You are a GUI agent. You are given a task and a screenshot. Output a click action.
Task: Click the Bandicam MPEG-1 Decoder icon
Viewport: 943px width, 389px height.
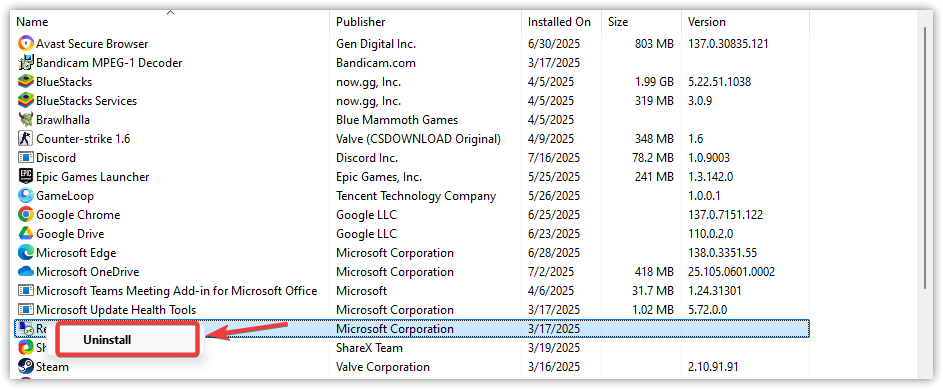tap(26, 63)
